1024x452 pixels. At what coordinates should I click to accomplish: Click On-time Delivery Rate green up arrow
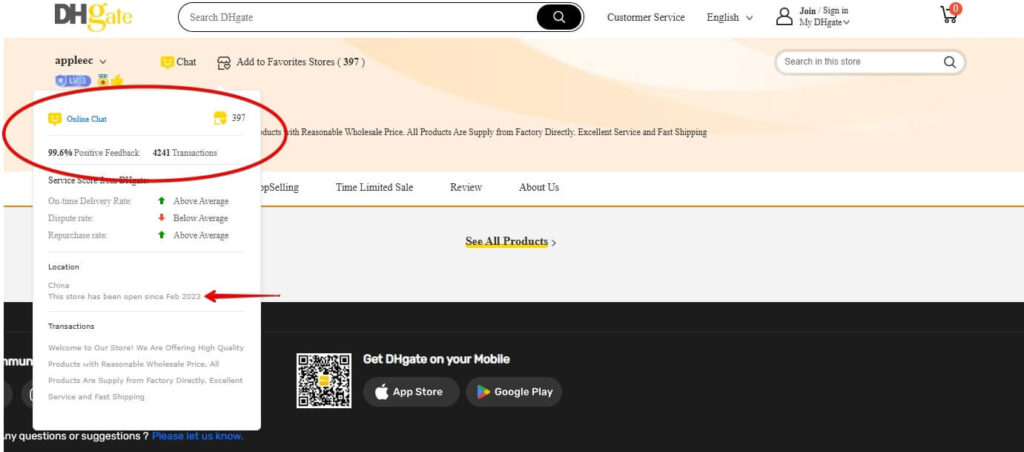161,201
